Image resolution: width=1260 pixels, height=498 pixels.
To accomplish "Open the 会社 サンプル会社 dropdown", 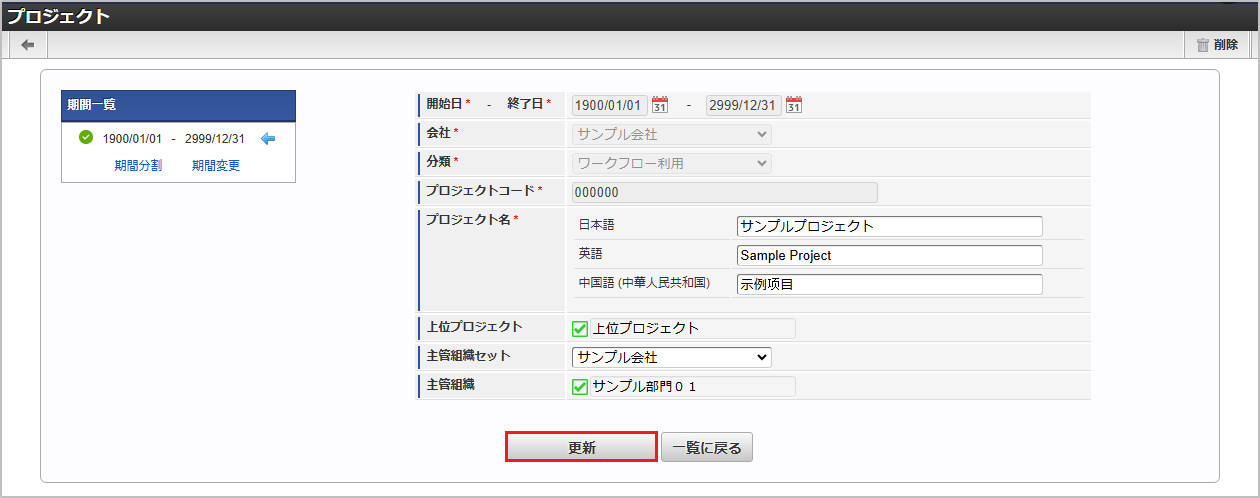I will (x=671, y=134).
